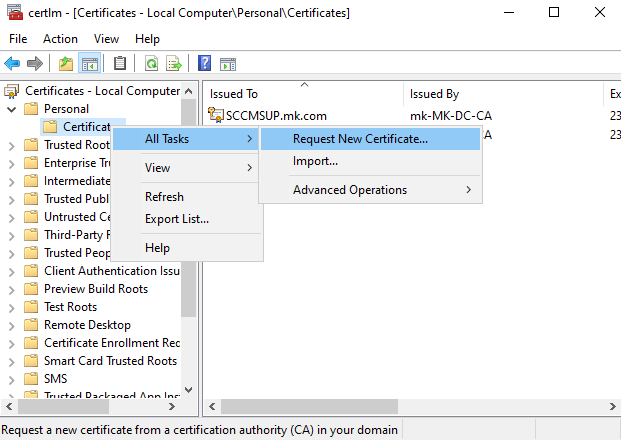Click the Refresh toolbar icon
621x440 pixels.
point(151,63)
